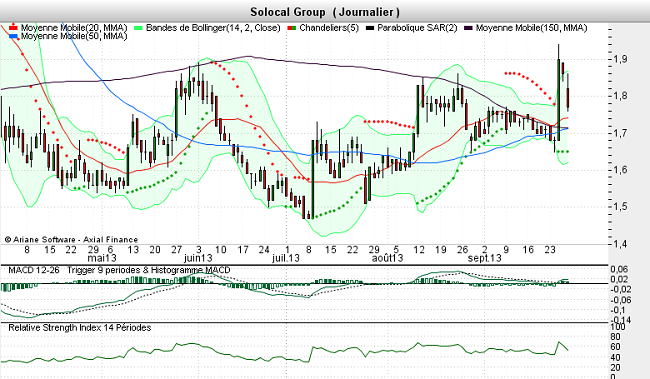Screen dimensions: 650x379
Task: Click the 1,9 price axis label
Action: pos(620,59)
